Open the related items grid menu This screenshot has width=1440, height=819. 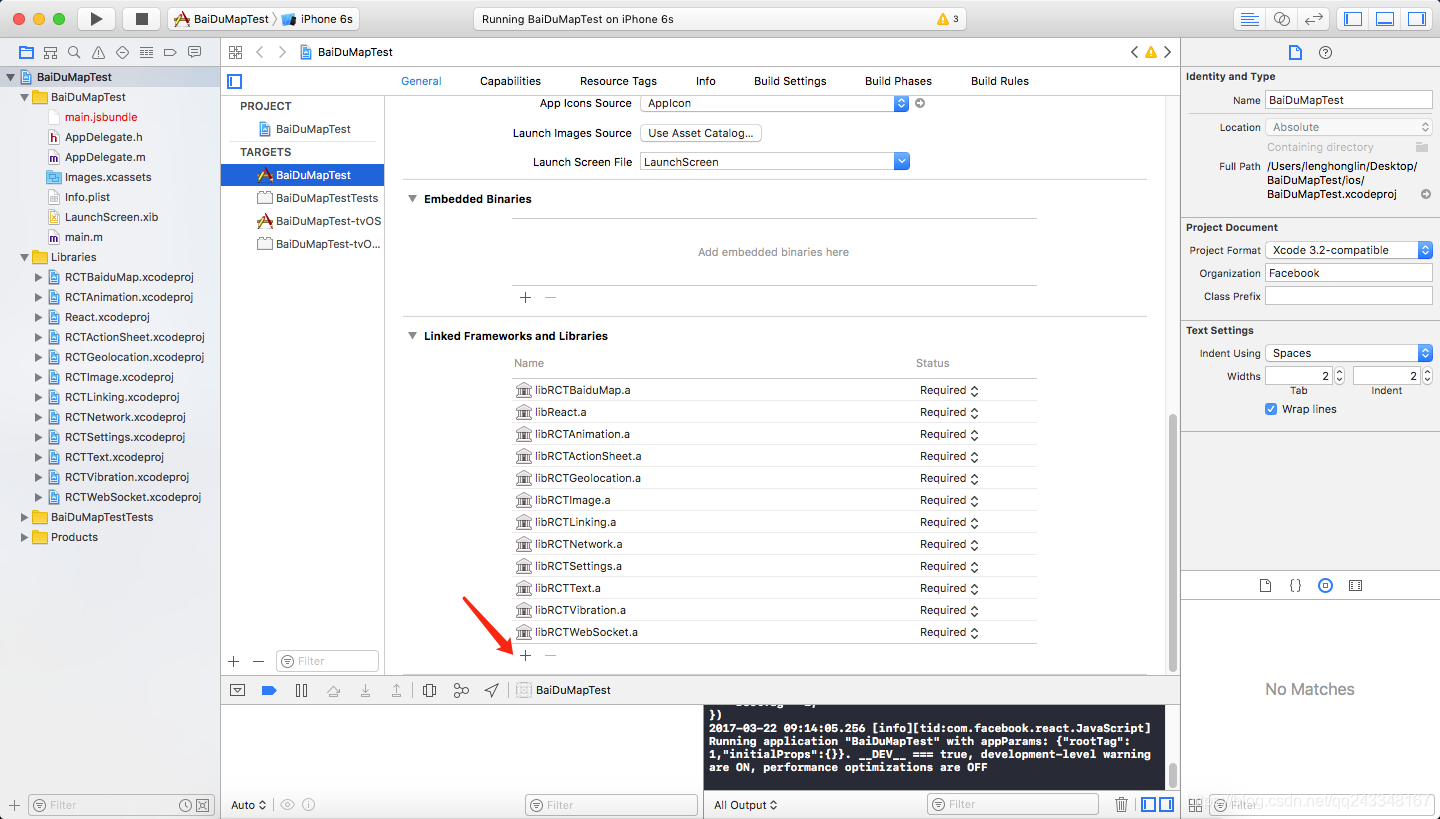point(235,52)
